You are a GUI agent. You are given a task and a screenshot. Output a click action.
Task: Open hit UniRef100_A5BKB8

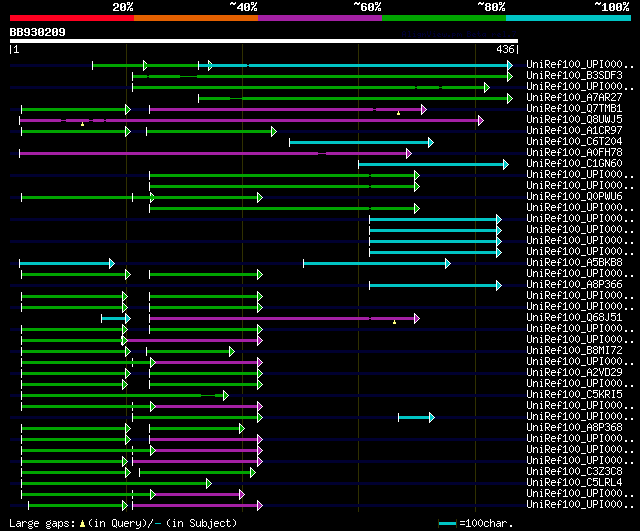(574, 263)
